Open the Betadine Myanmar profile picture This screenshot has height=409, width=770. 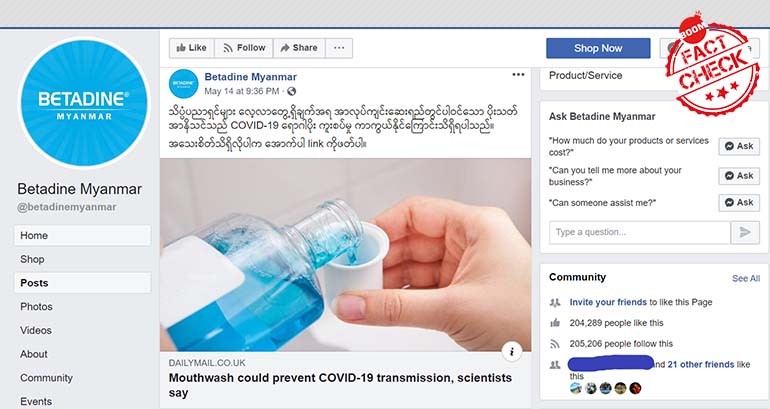click(84, 103)
